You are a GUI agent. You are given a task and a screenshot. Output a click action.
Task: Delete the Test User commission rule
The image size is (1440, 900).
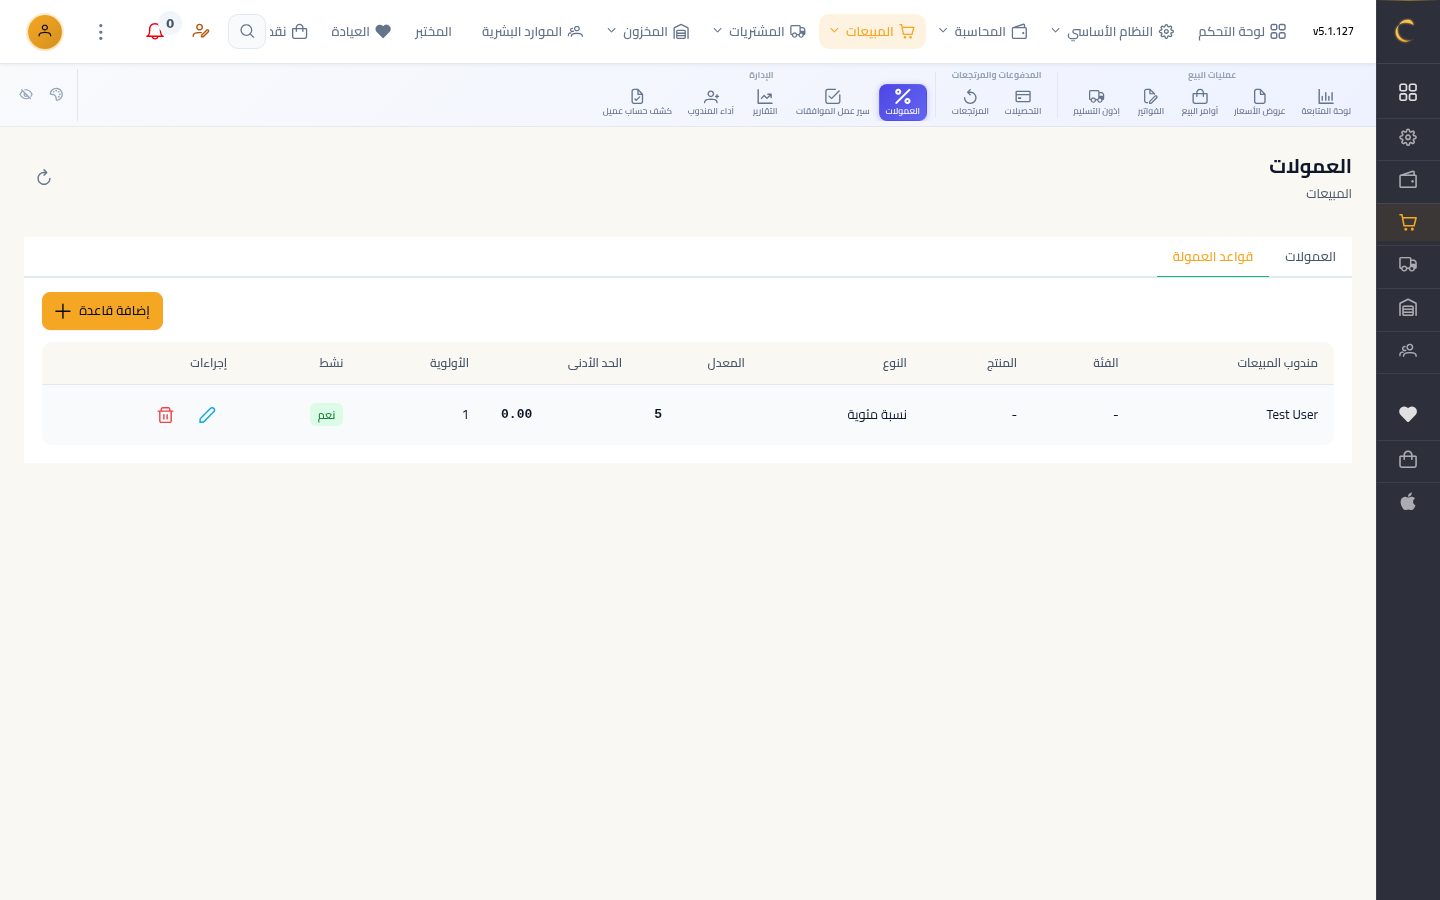(166, 415)
